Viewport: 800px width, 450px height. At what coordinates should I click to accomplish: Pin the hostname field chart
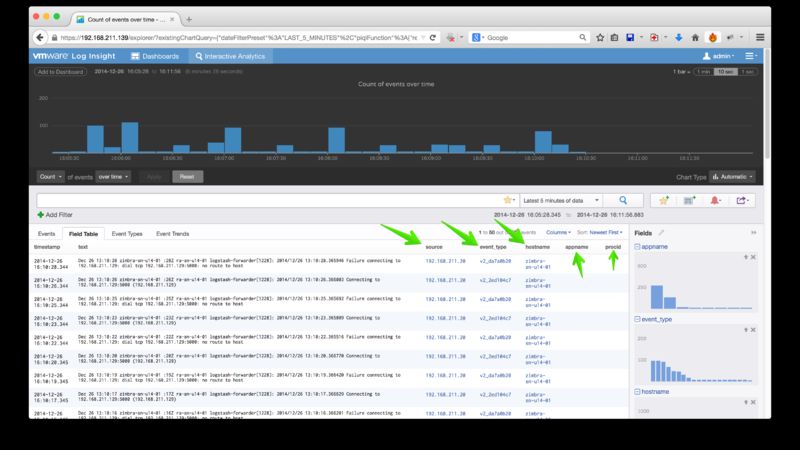point(745,403)
